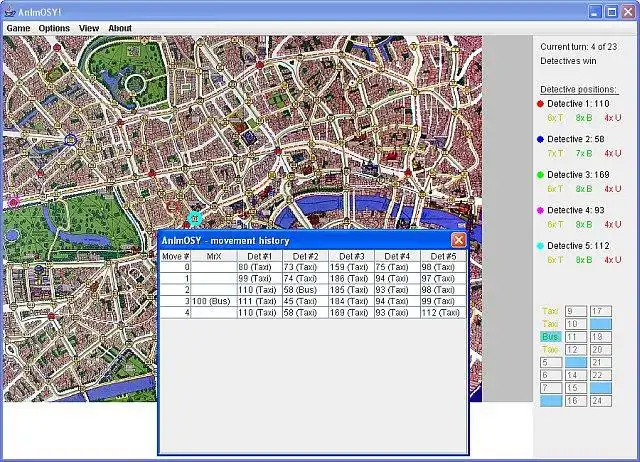Click the magenta detective marker on map

[14, 202]
